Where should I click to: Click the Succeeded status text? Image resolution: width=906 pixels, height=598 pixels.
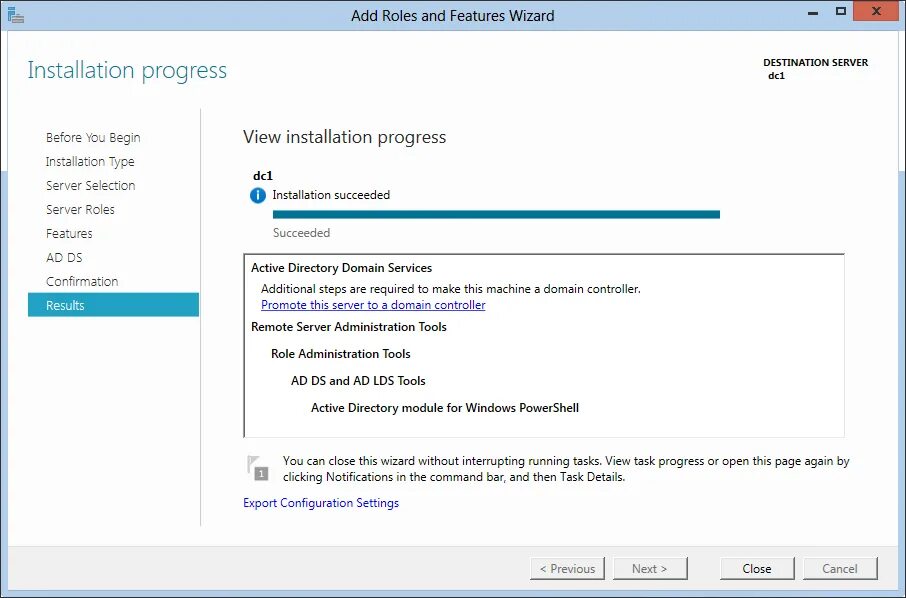[302, 233]
